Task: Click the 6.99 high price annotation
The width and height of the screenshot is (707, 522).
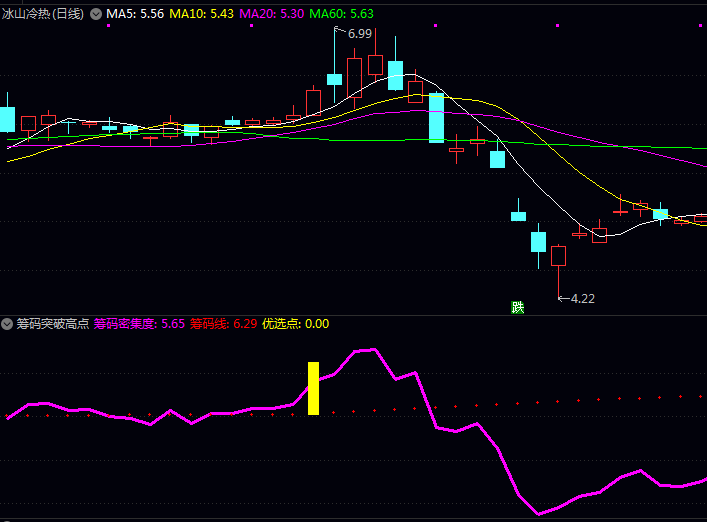Action: 359,34
